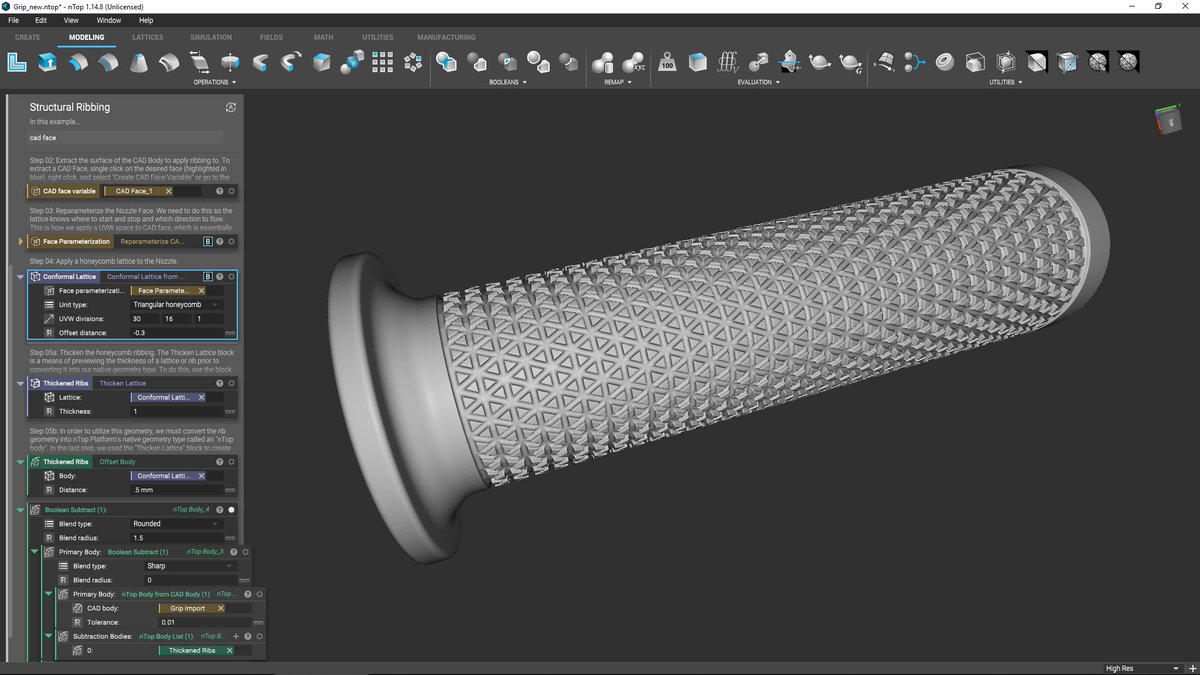Toggle visibility of Primary Body nTop Body_3
Screen dimensions: 1200x675
click(x=246, y=552)
